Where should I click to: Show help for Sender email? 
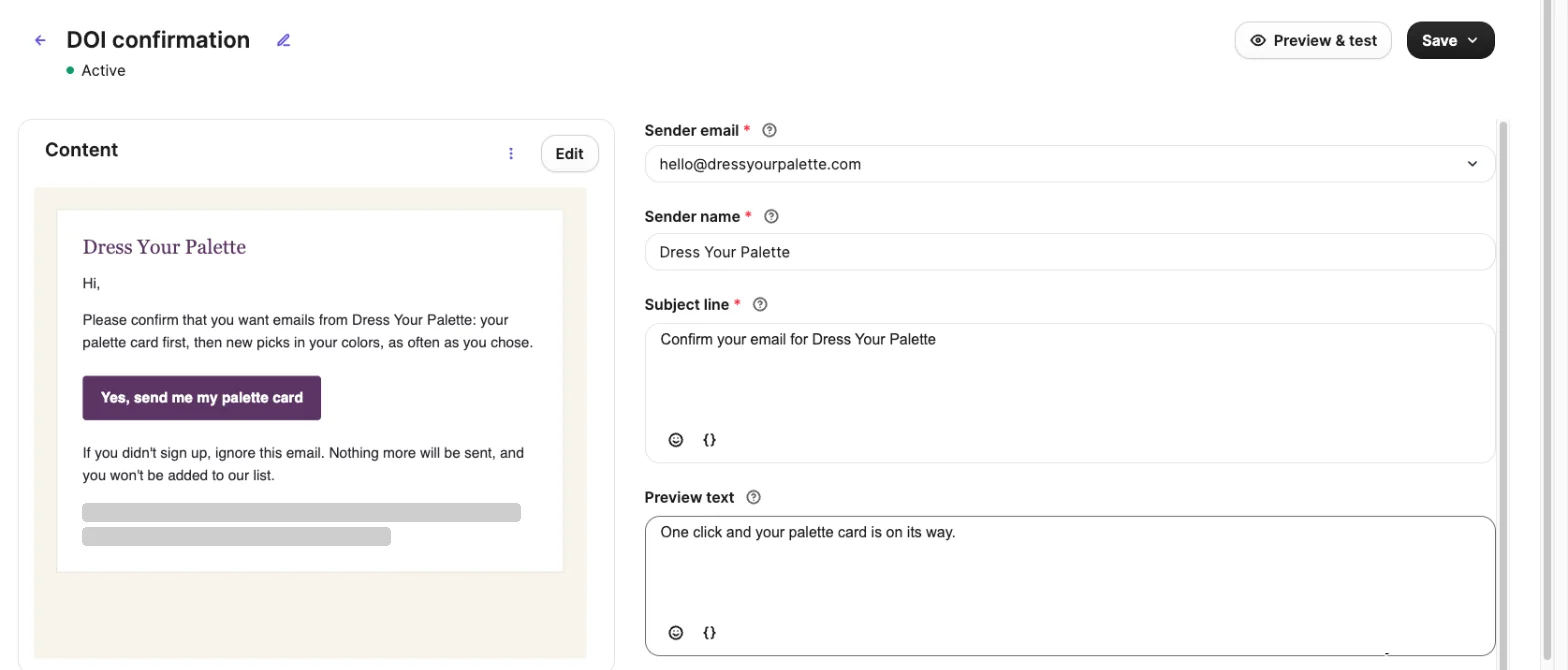769,130
